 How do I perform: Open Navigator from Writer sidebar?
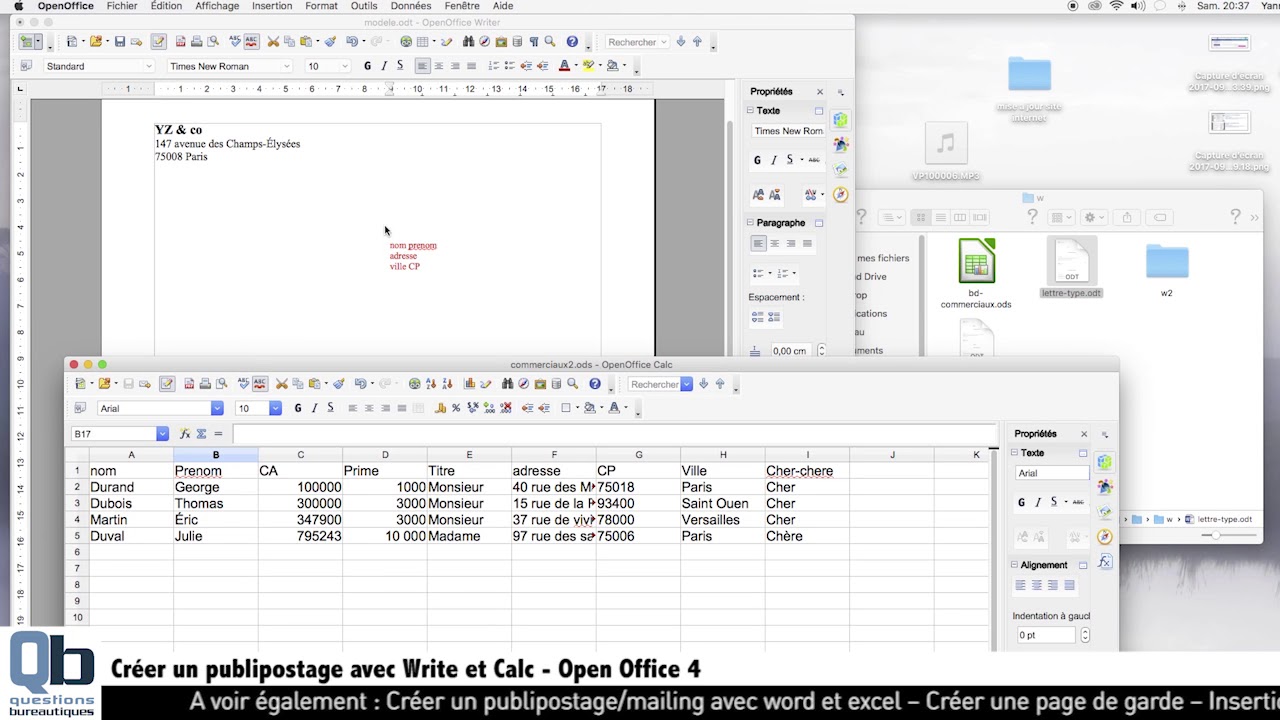pos(840,195)
